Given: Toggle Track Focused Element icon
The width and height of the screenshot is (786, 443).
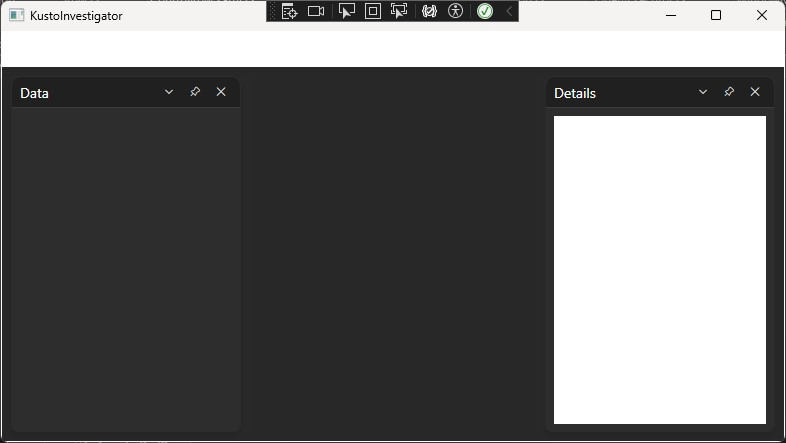Looking at the screenshot, I should point(399,11).
